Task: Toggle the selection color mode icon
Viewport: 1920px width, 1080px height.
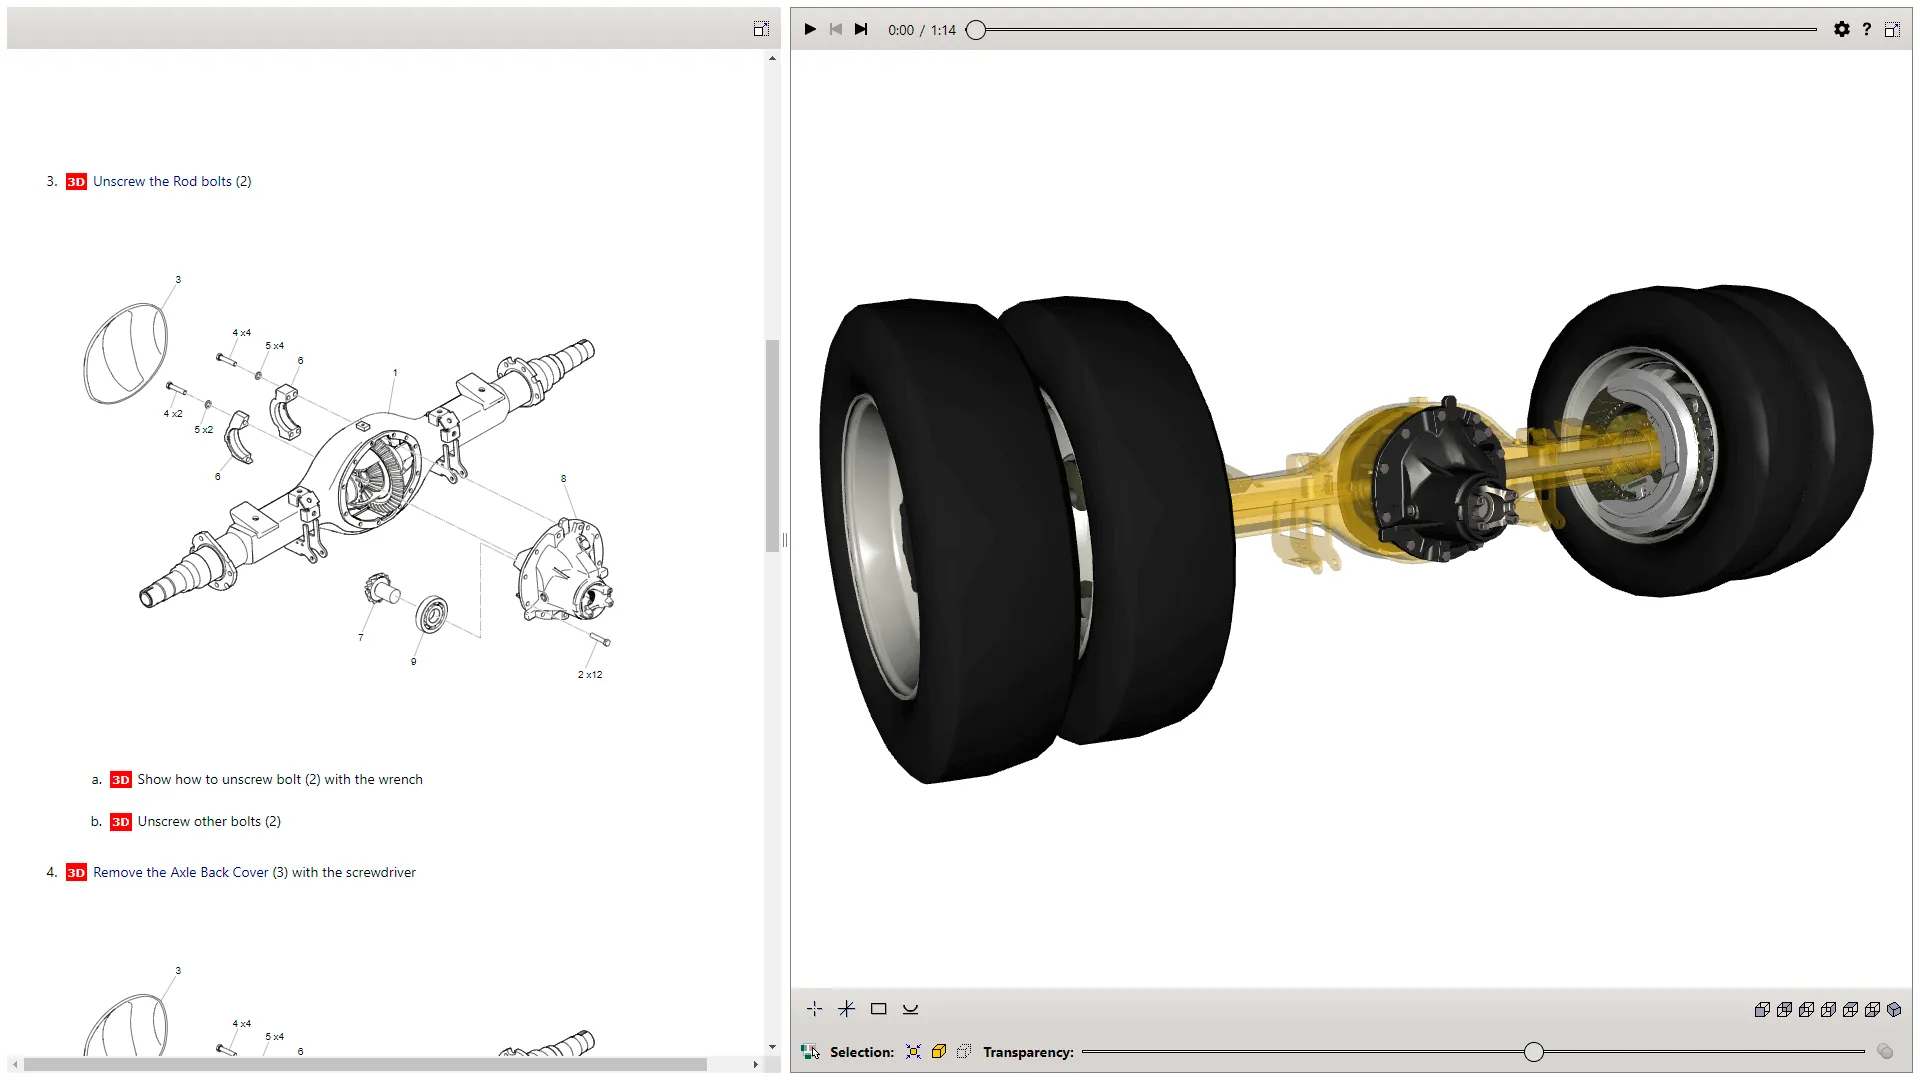Action: [808, 1051]
